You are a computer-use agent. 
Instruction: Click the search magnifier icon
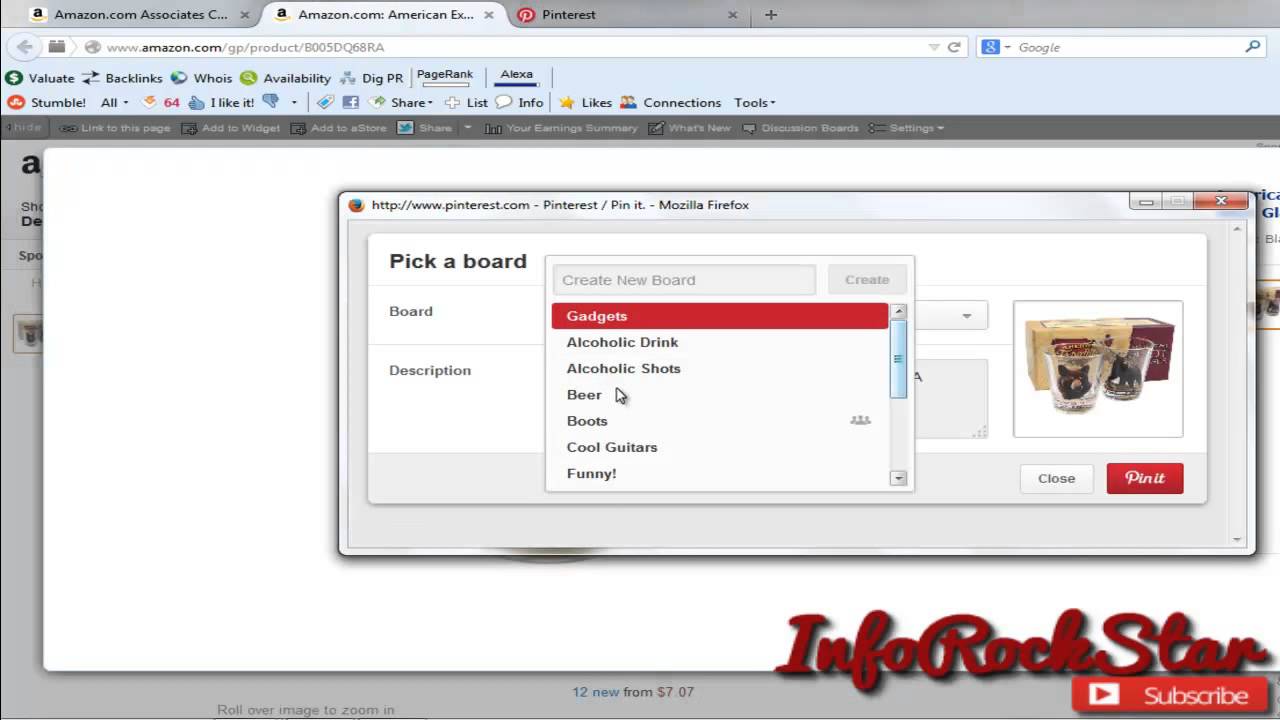(x=1252, y=47)
